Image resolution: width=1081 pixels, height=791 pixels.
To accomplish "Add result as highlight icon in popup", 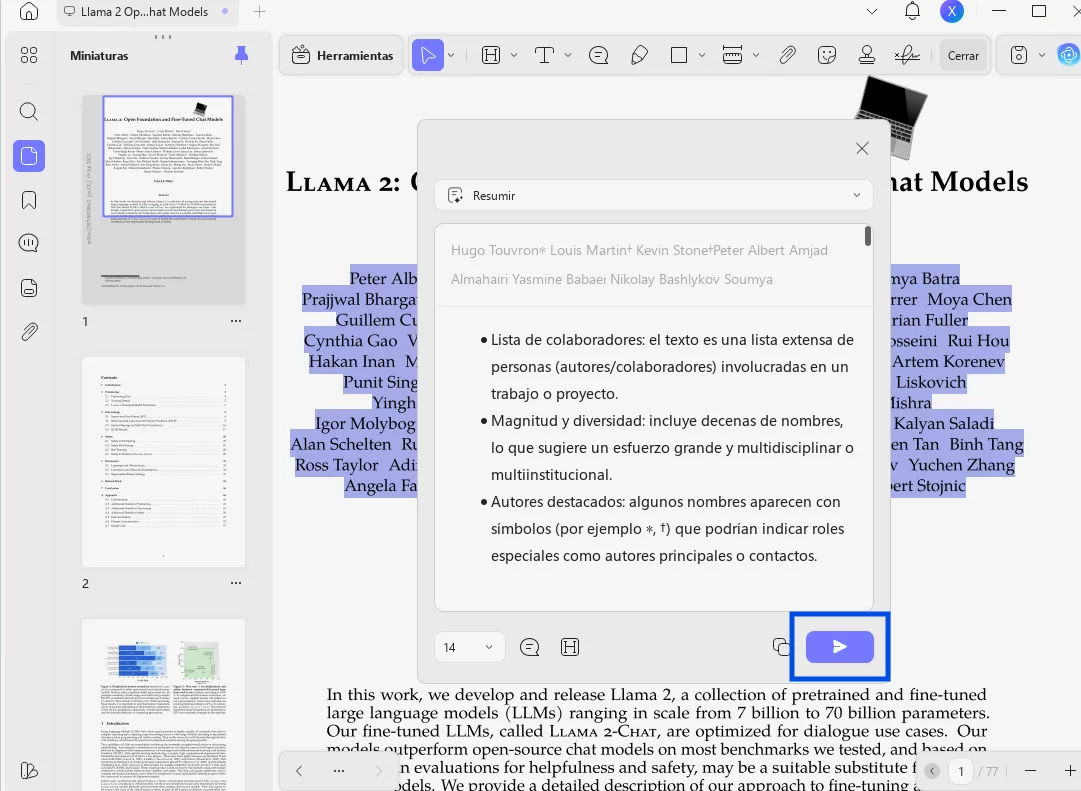I will coord(570,647).
